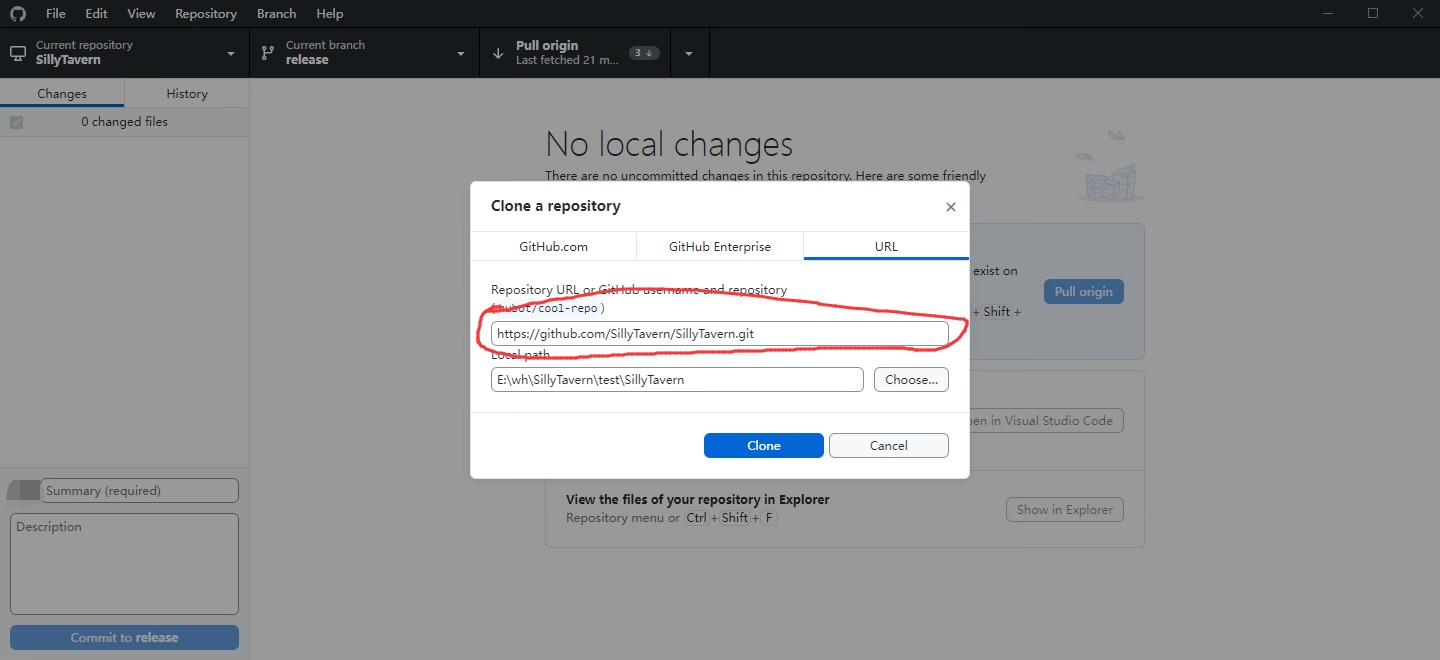The width and height of the screenshot is (1440, 660).
Task: Select the GitHub.com tab in clone dialog
Action: pyautogui.click(x=554, y=246)
